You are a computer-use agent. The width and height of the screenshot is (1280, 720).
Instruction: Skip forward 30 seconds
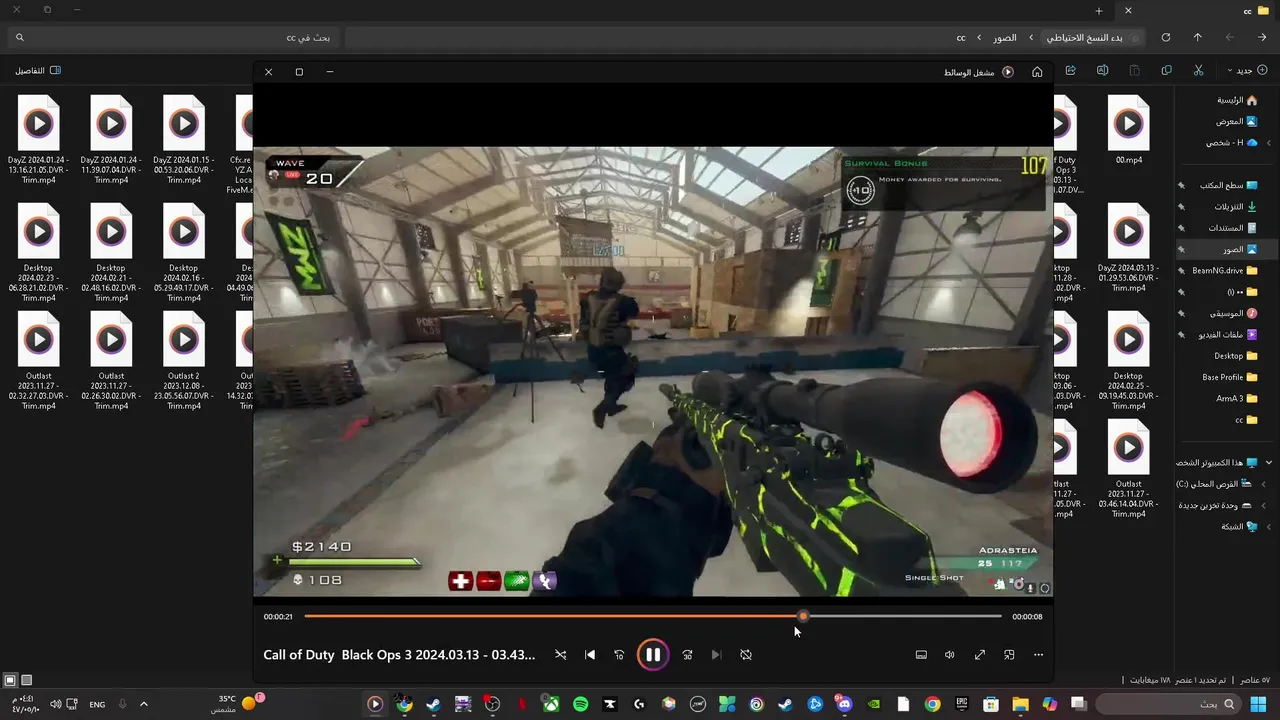pyautogui.click(x=687, y=655)
